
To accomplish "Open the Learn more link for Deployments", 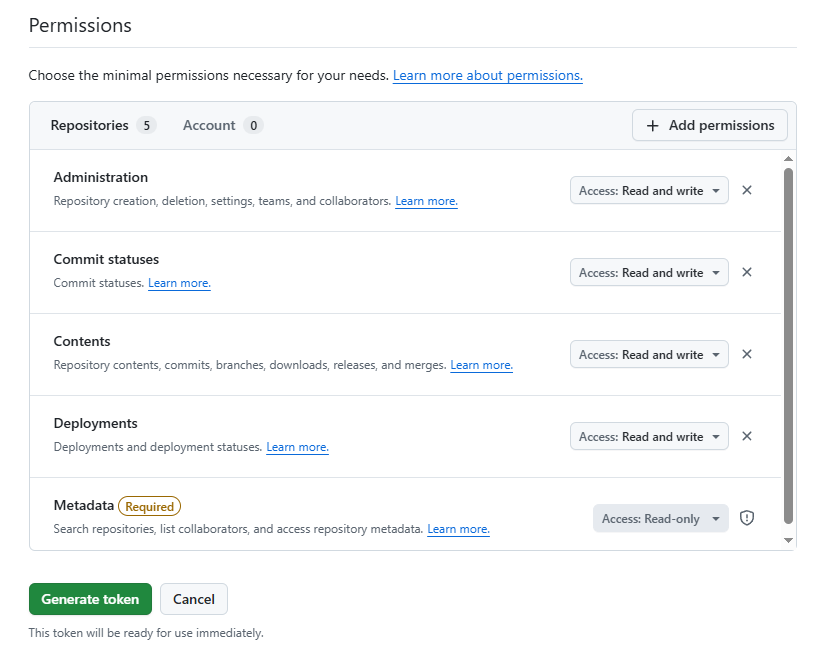I will click(297, 447).
